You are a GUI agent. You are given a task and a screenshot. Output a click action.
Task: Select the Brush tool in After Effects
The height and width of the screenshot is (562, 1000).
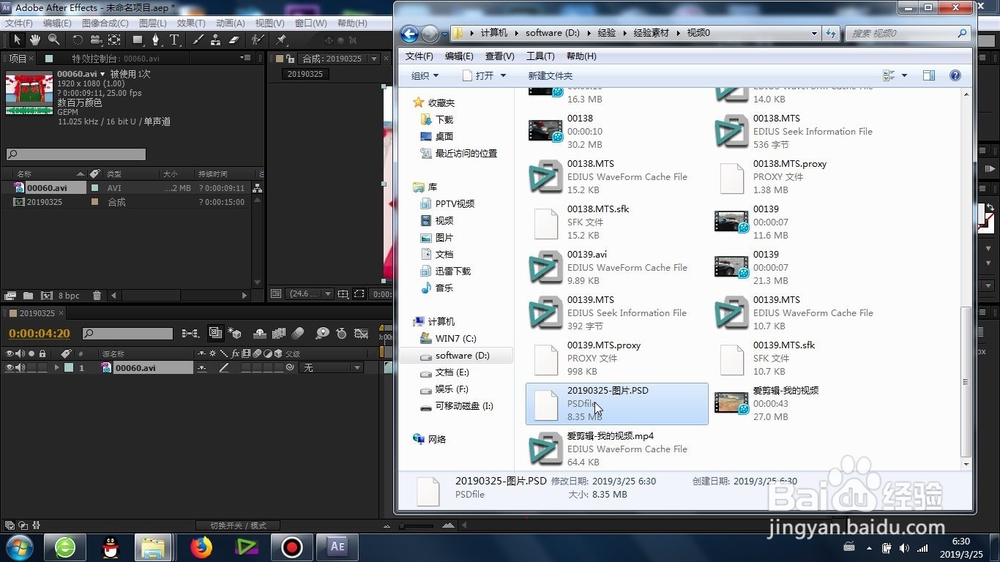198,40
